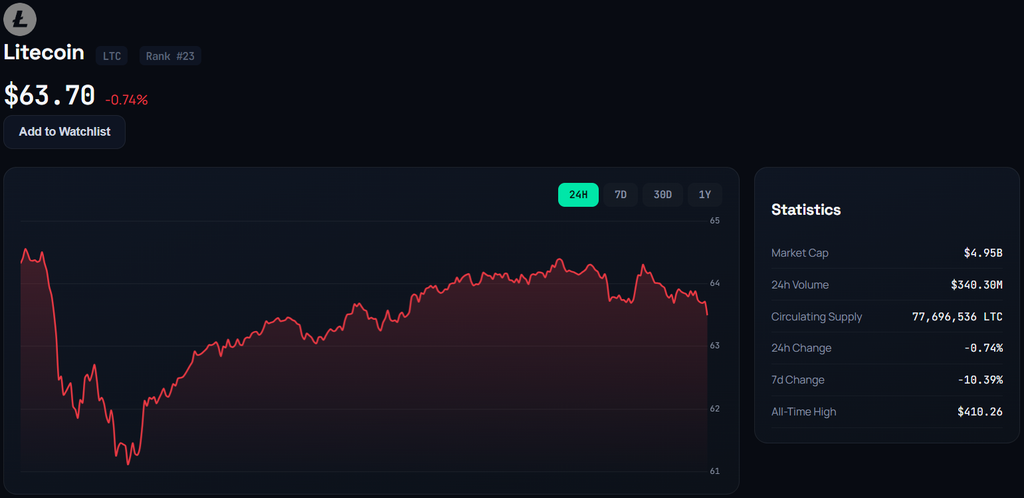This screenshot has height=498, width=1024.
Task: Click the 24h Volume label
Action: point(800,285)
